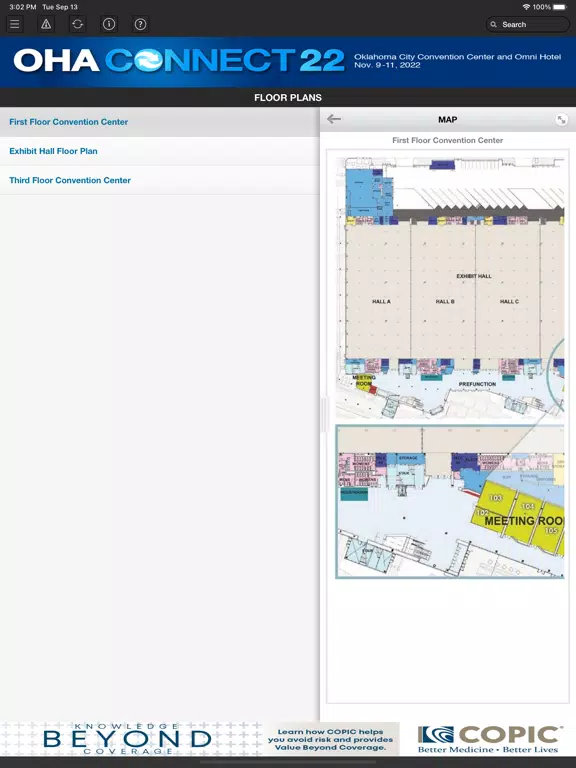The height and width of the screenshot is (768, 576).
Task: Click the FLOOR PLANS title bar
Action: (288, 97)
